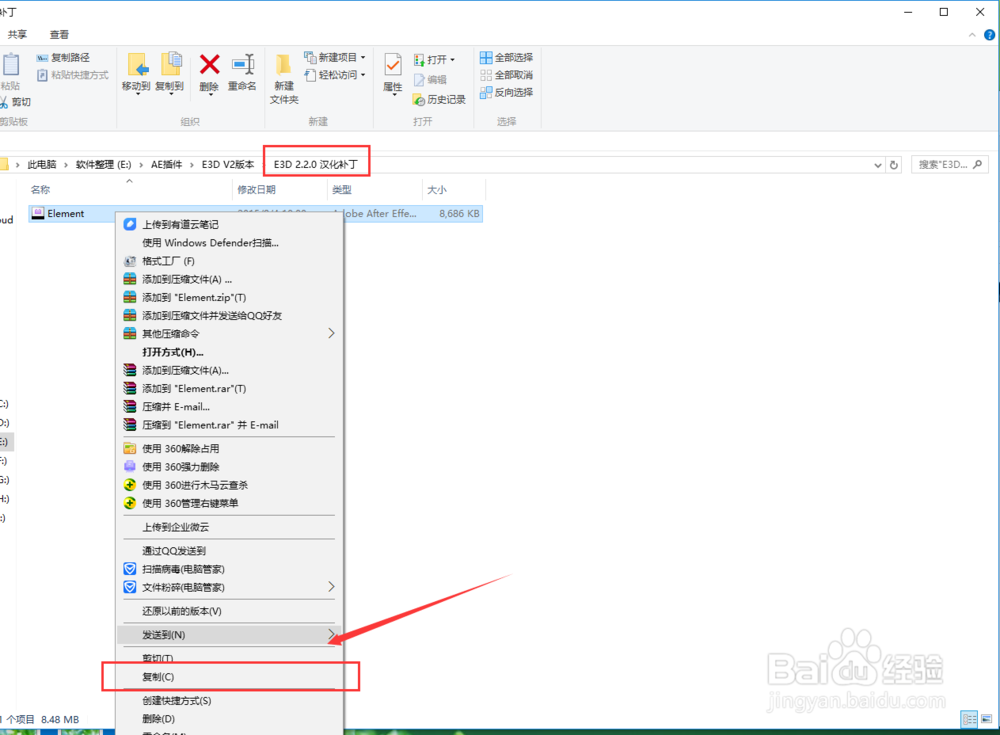
Task: Choose 打开方式(H)... menu entry
Action: point(230,352)
